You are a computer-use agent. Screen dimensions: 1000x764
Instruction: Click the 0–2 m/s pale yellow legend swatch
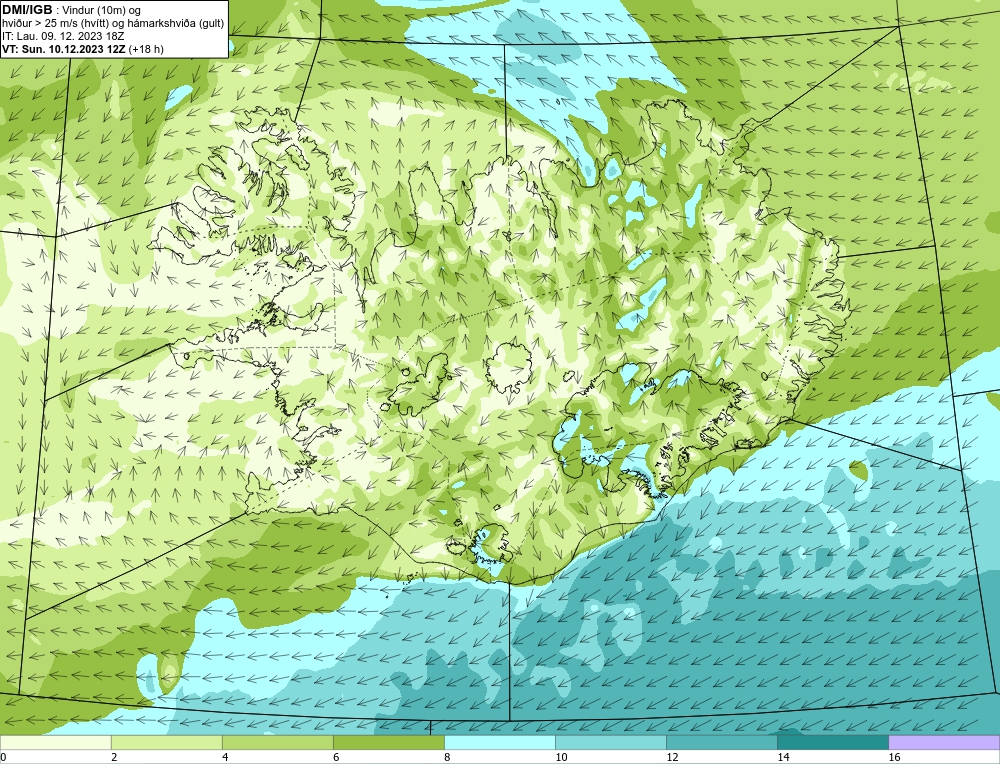(x=55, y=742)
